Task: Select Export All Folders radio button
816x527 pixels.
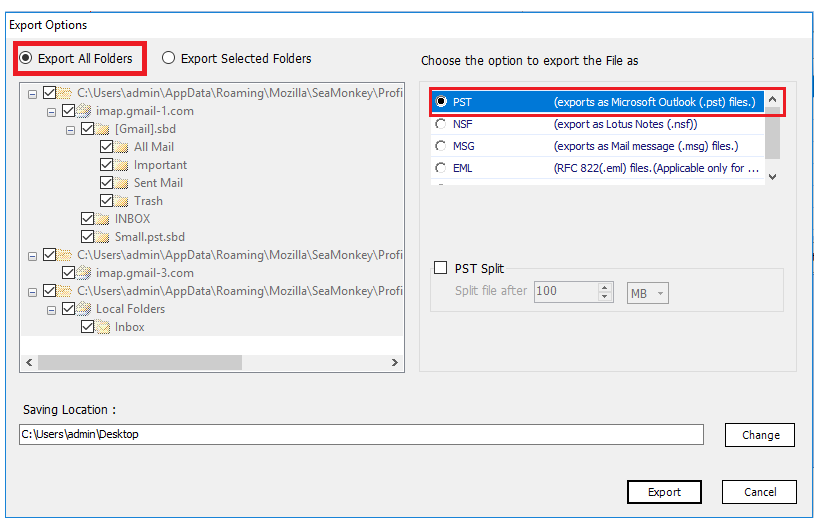Action: click(26, 58)
